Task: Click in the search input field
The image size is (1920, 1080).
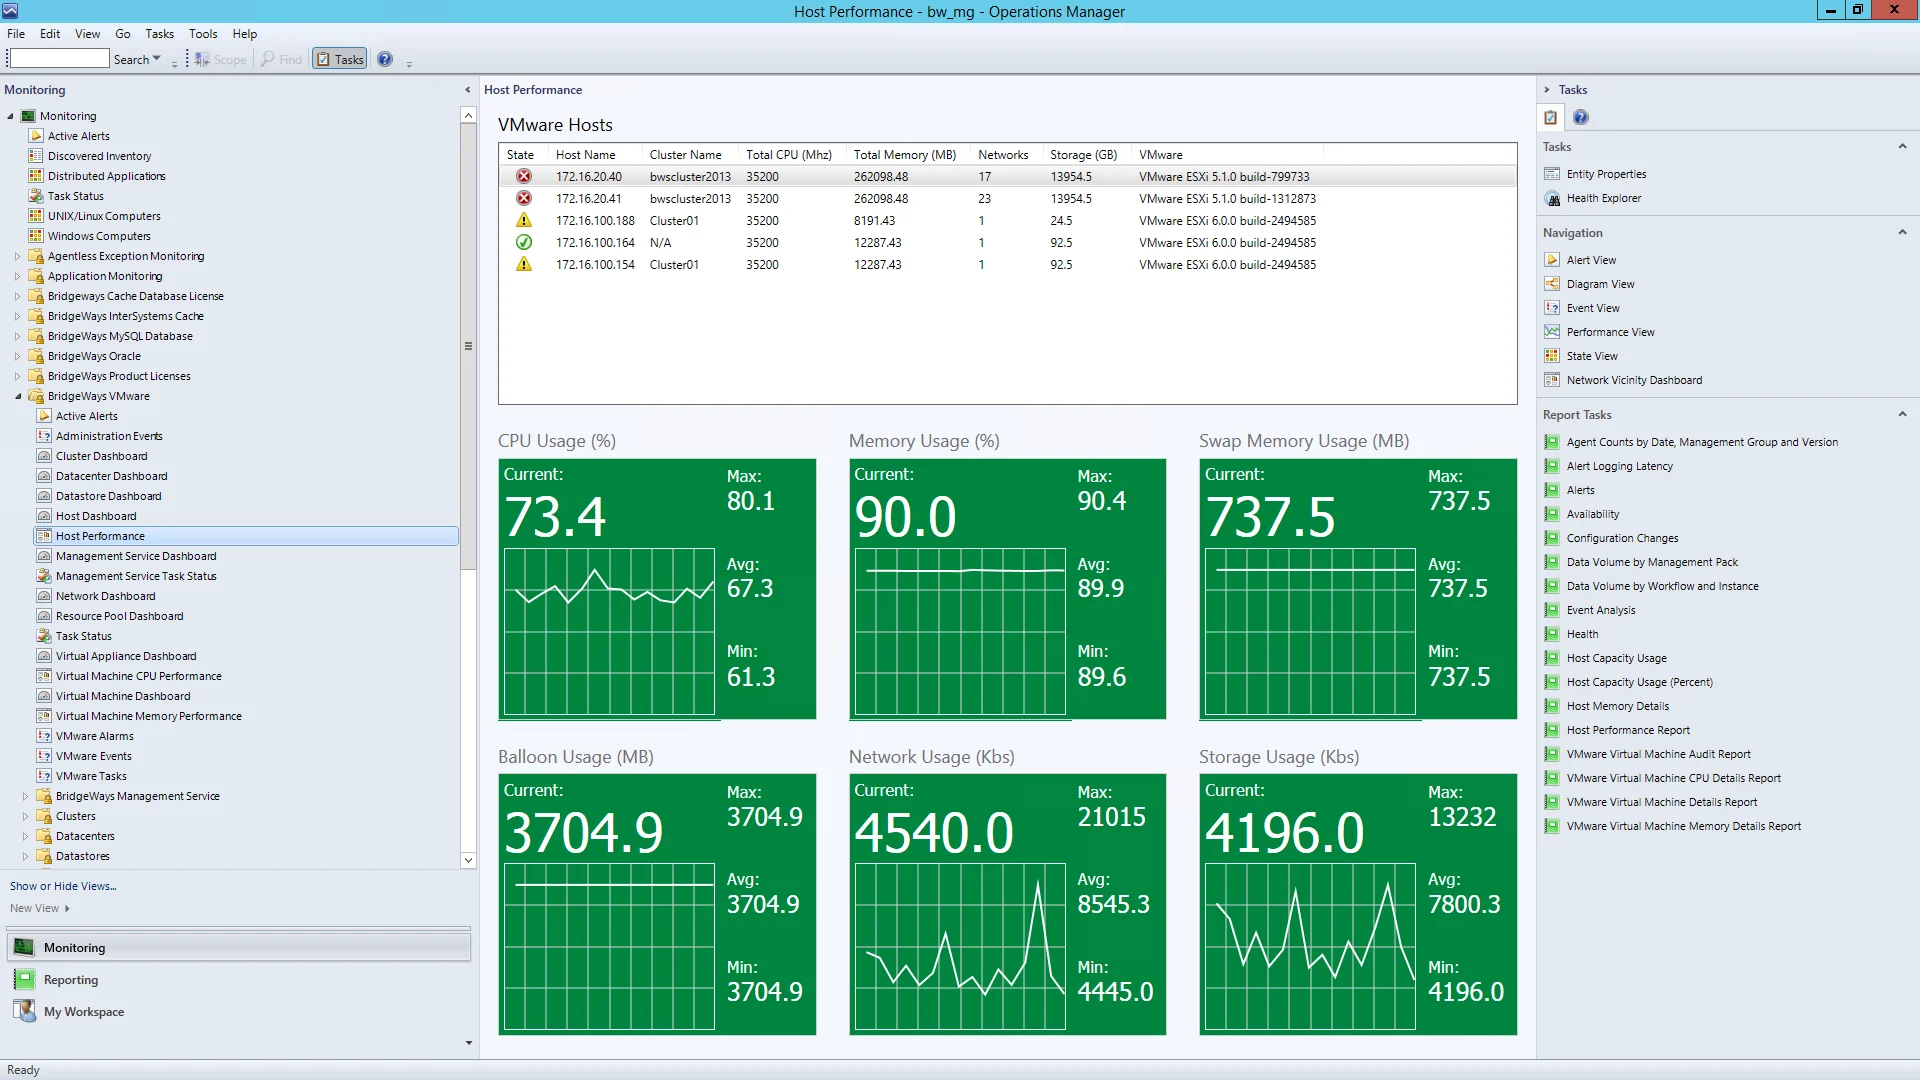Action: pyautogui.click(x=59, y=59)
